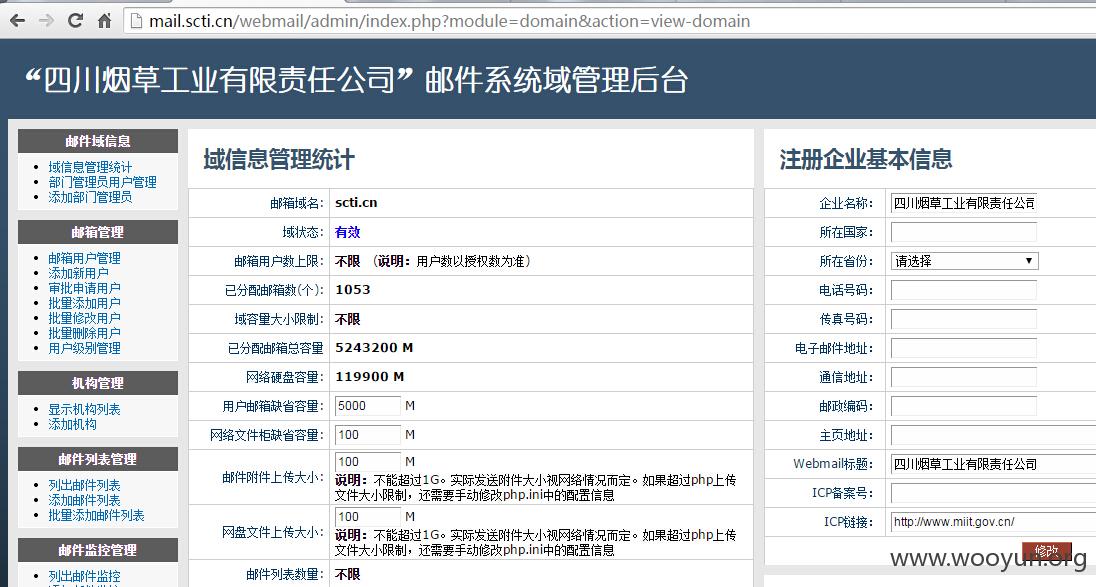Edit the 网络文件柜缺省容量 field
Screen dimensions: 1096x587
[x=368, y=435]
